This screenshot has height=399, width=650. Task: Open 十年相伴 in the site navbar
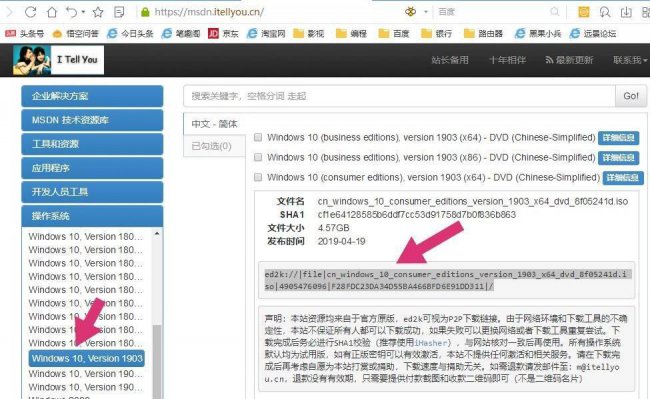[x=507, y=60]
